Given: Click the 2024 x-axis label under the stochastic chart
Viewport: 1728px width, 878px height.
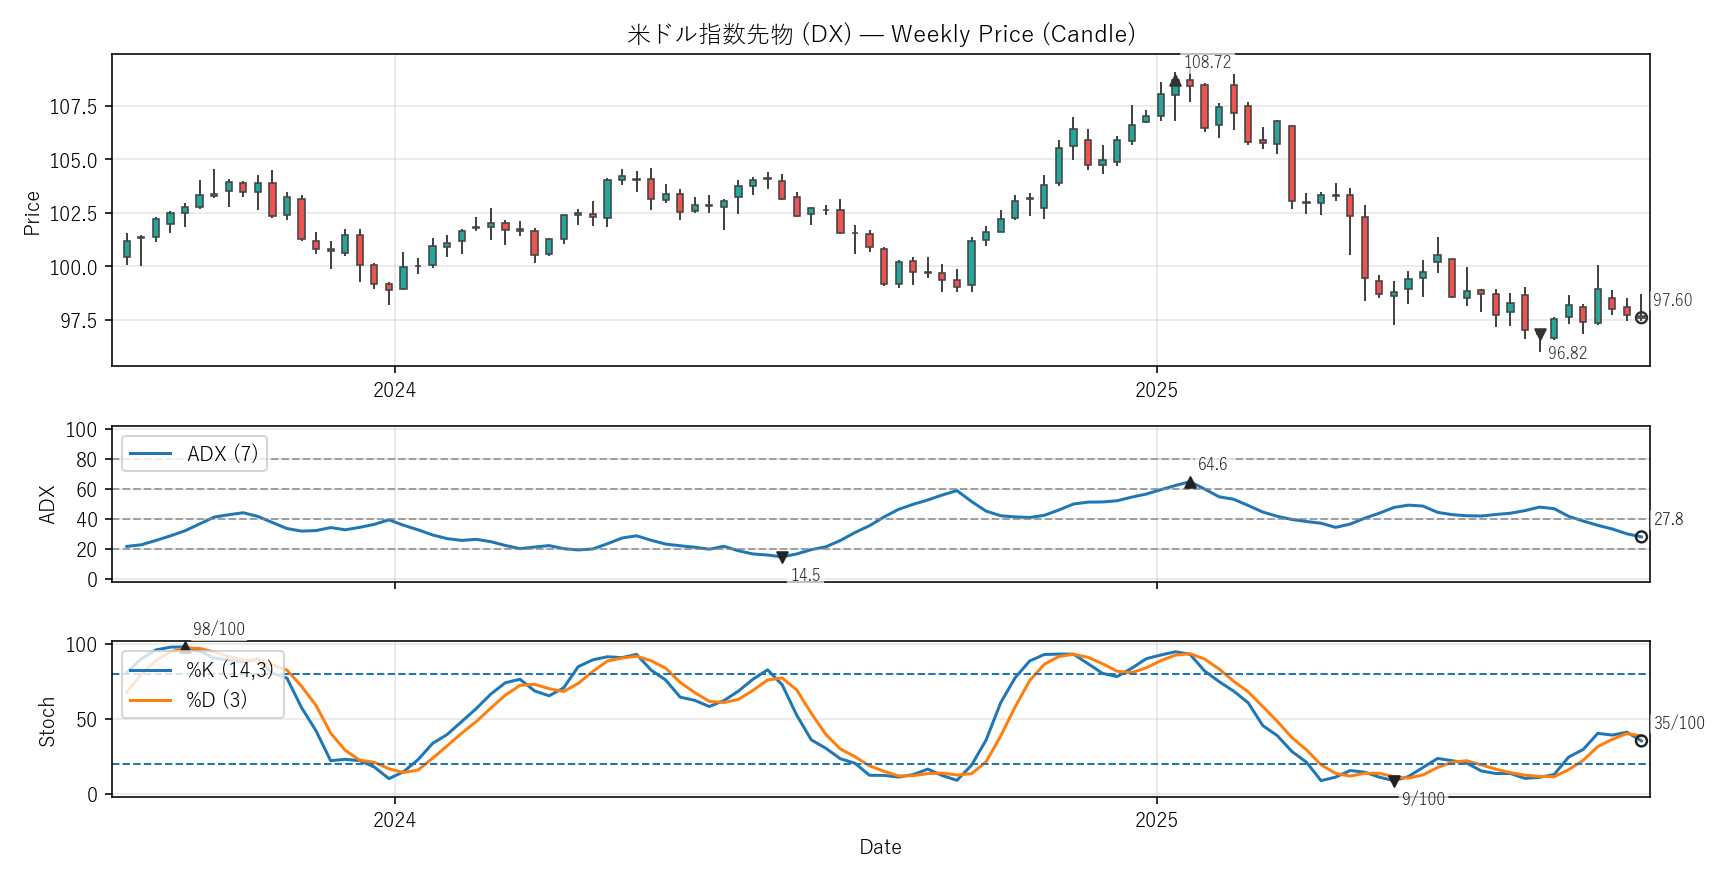Looking at the screenshot, I should point(394,820).
